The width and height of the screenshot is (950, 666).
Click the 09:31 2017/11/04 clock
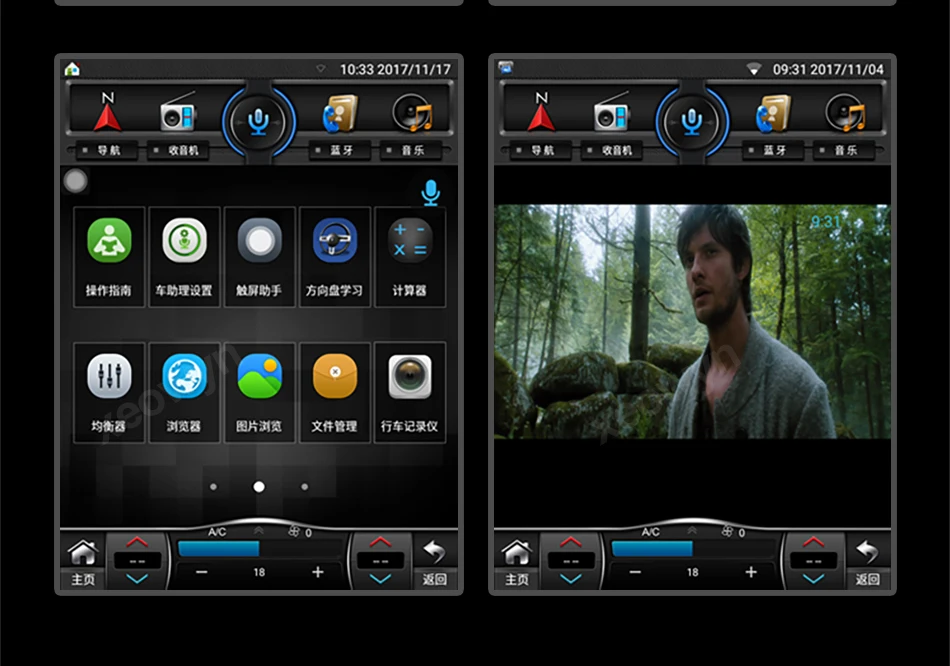click(828, 70)
